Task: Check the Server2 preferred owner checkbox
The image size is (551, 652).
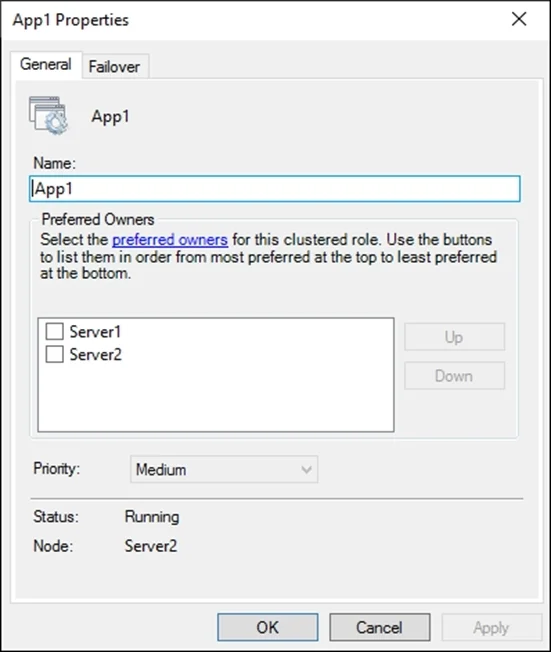Action: point(54,354)
